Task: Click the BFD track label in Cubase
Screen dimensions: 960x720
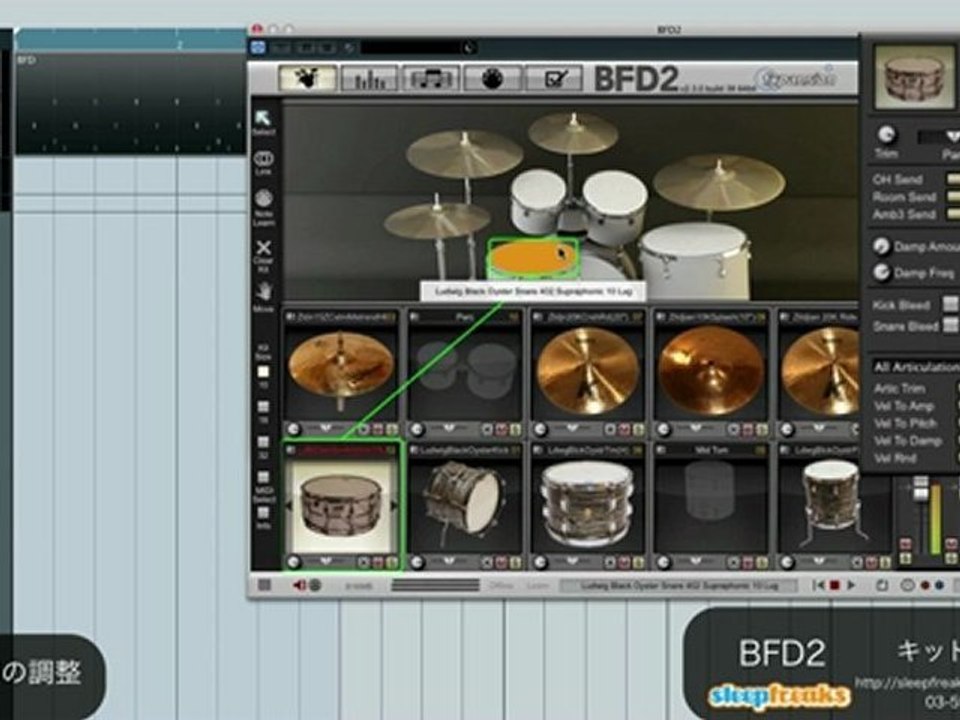Action: coord(26,60)
